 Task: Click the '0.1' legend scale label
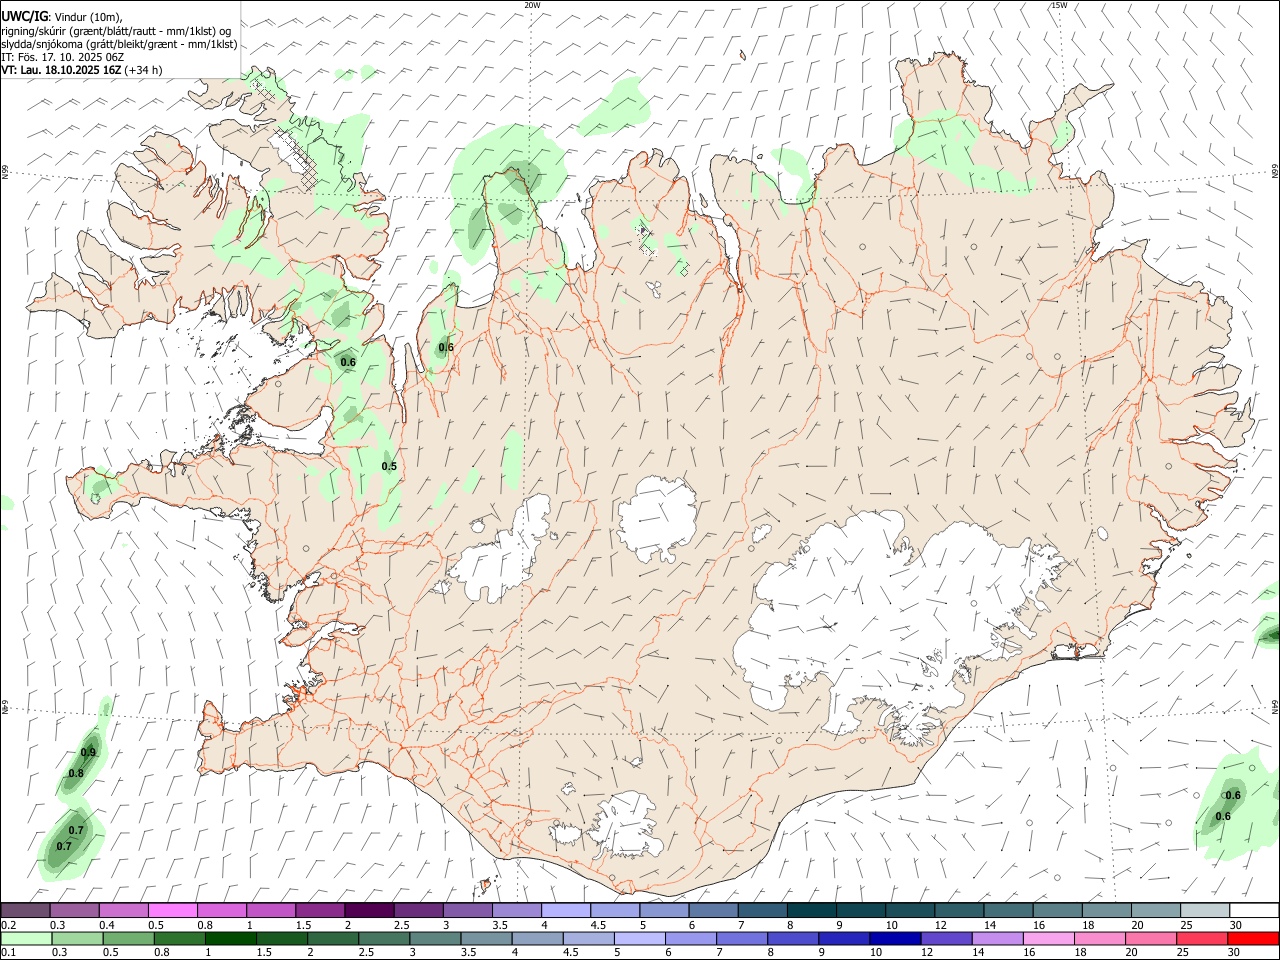coord(8,953)
